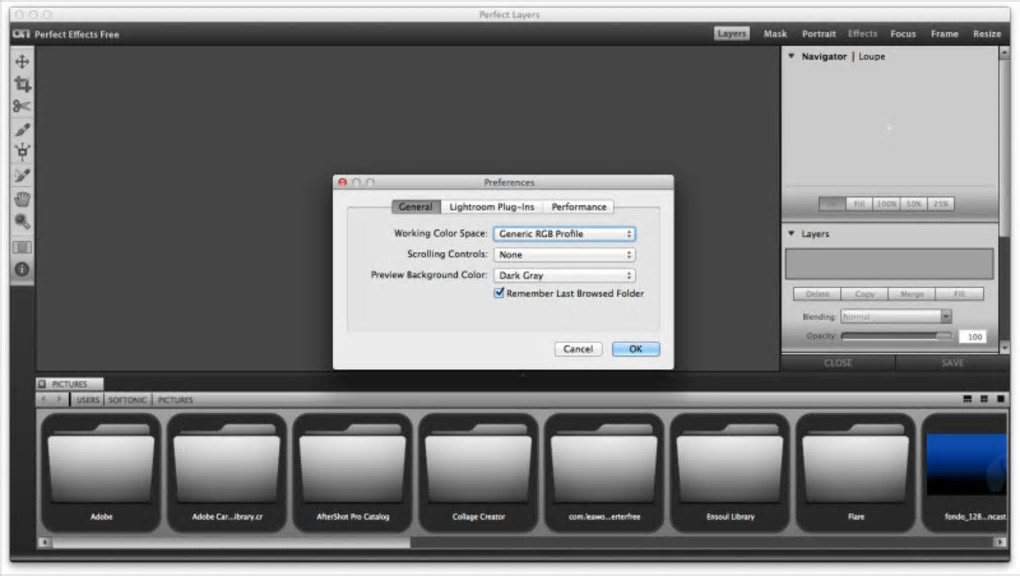Switch to Performance preferences tab

click(578, 206)
